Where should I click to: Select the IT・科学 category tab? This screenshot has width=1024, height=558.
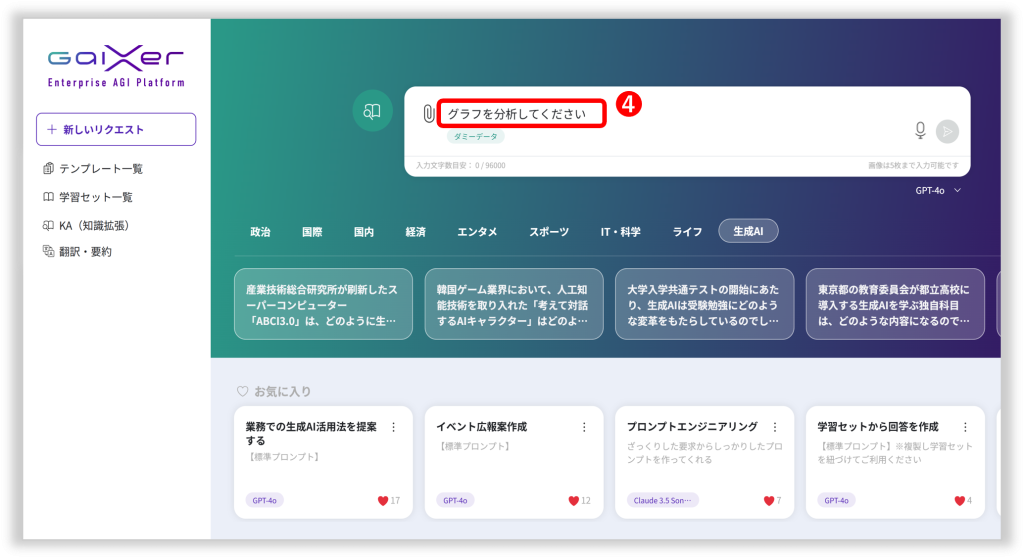(x=620, y=232)
